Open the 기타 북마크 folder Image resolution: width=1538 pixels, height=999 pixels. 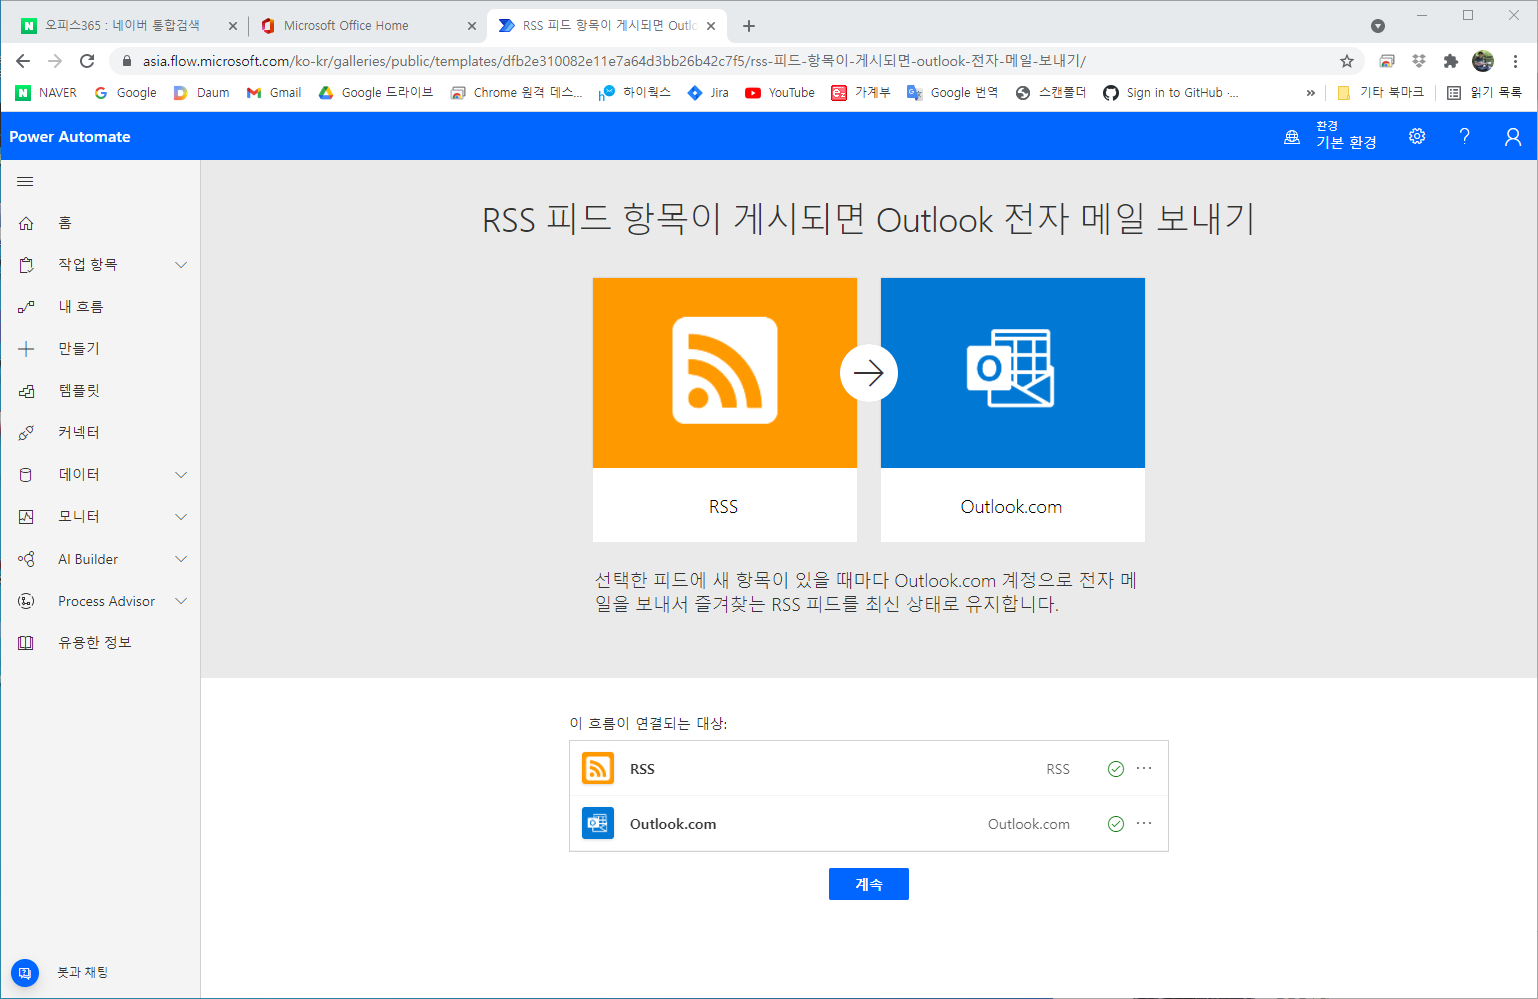coord(1380,93)
